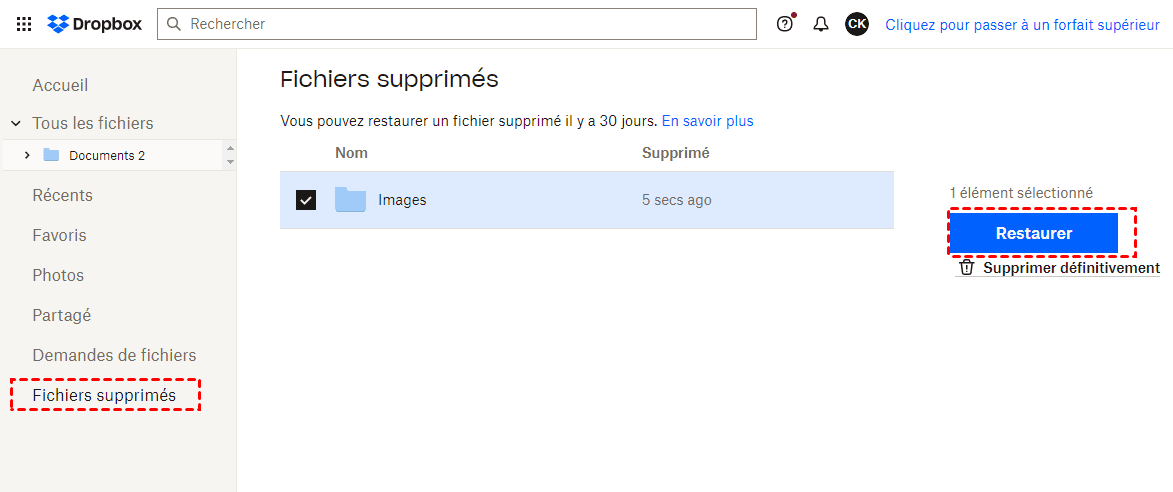Click the Restaurer button

pos(1033,233)
